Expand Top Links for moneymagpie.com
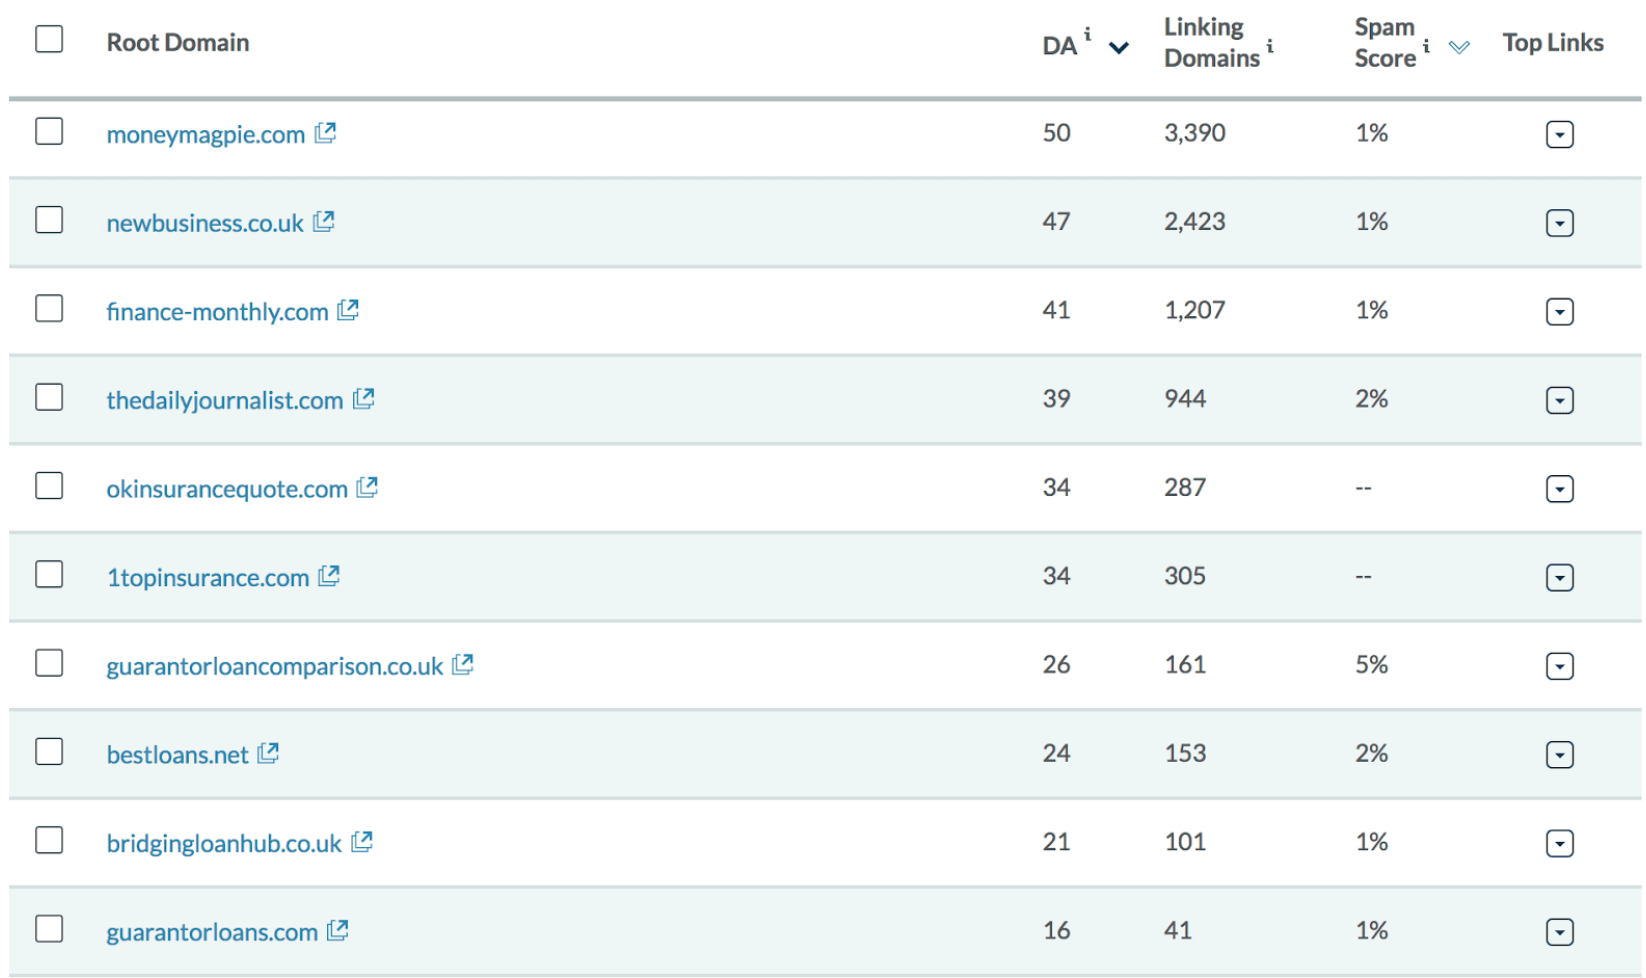 click(x=1559, y=134)
